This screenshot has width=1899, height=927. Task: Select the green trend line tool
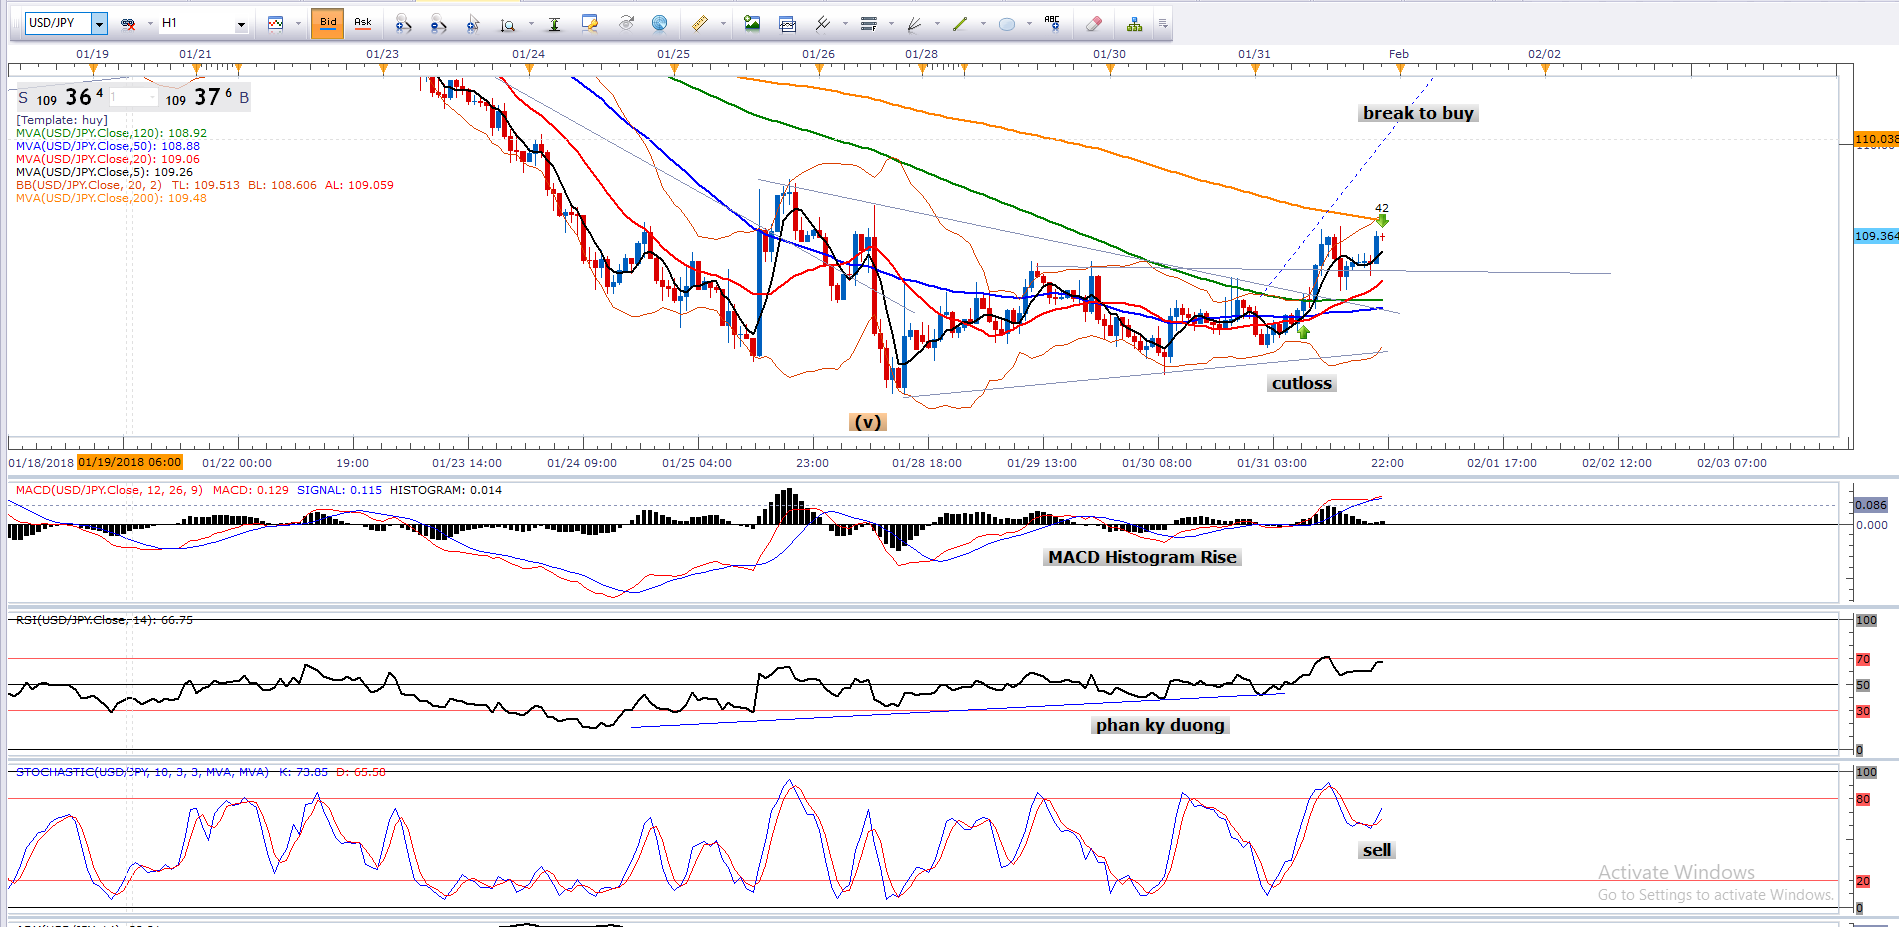[960, 24]
